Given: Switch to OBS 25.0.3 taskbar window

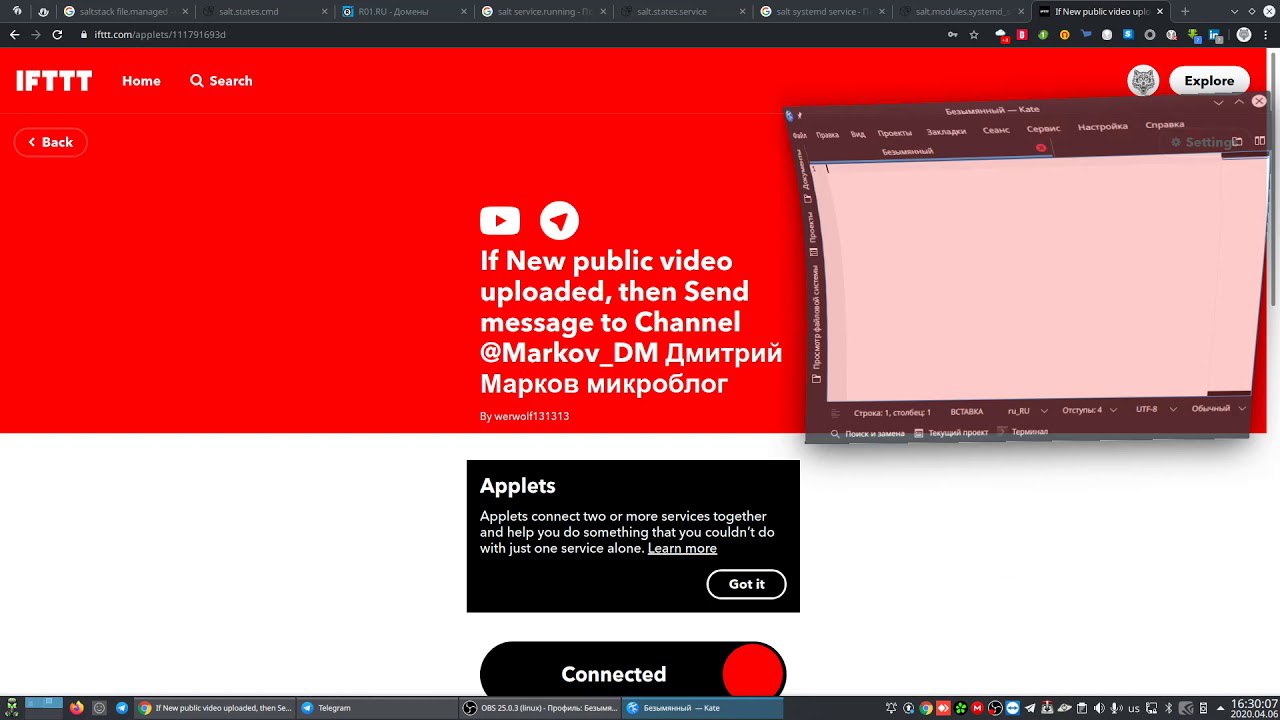Looking at the screenshot, I should (540, 708).
